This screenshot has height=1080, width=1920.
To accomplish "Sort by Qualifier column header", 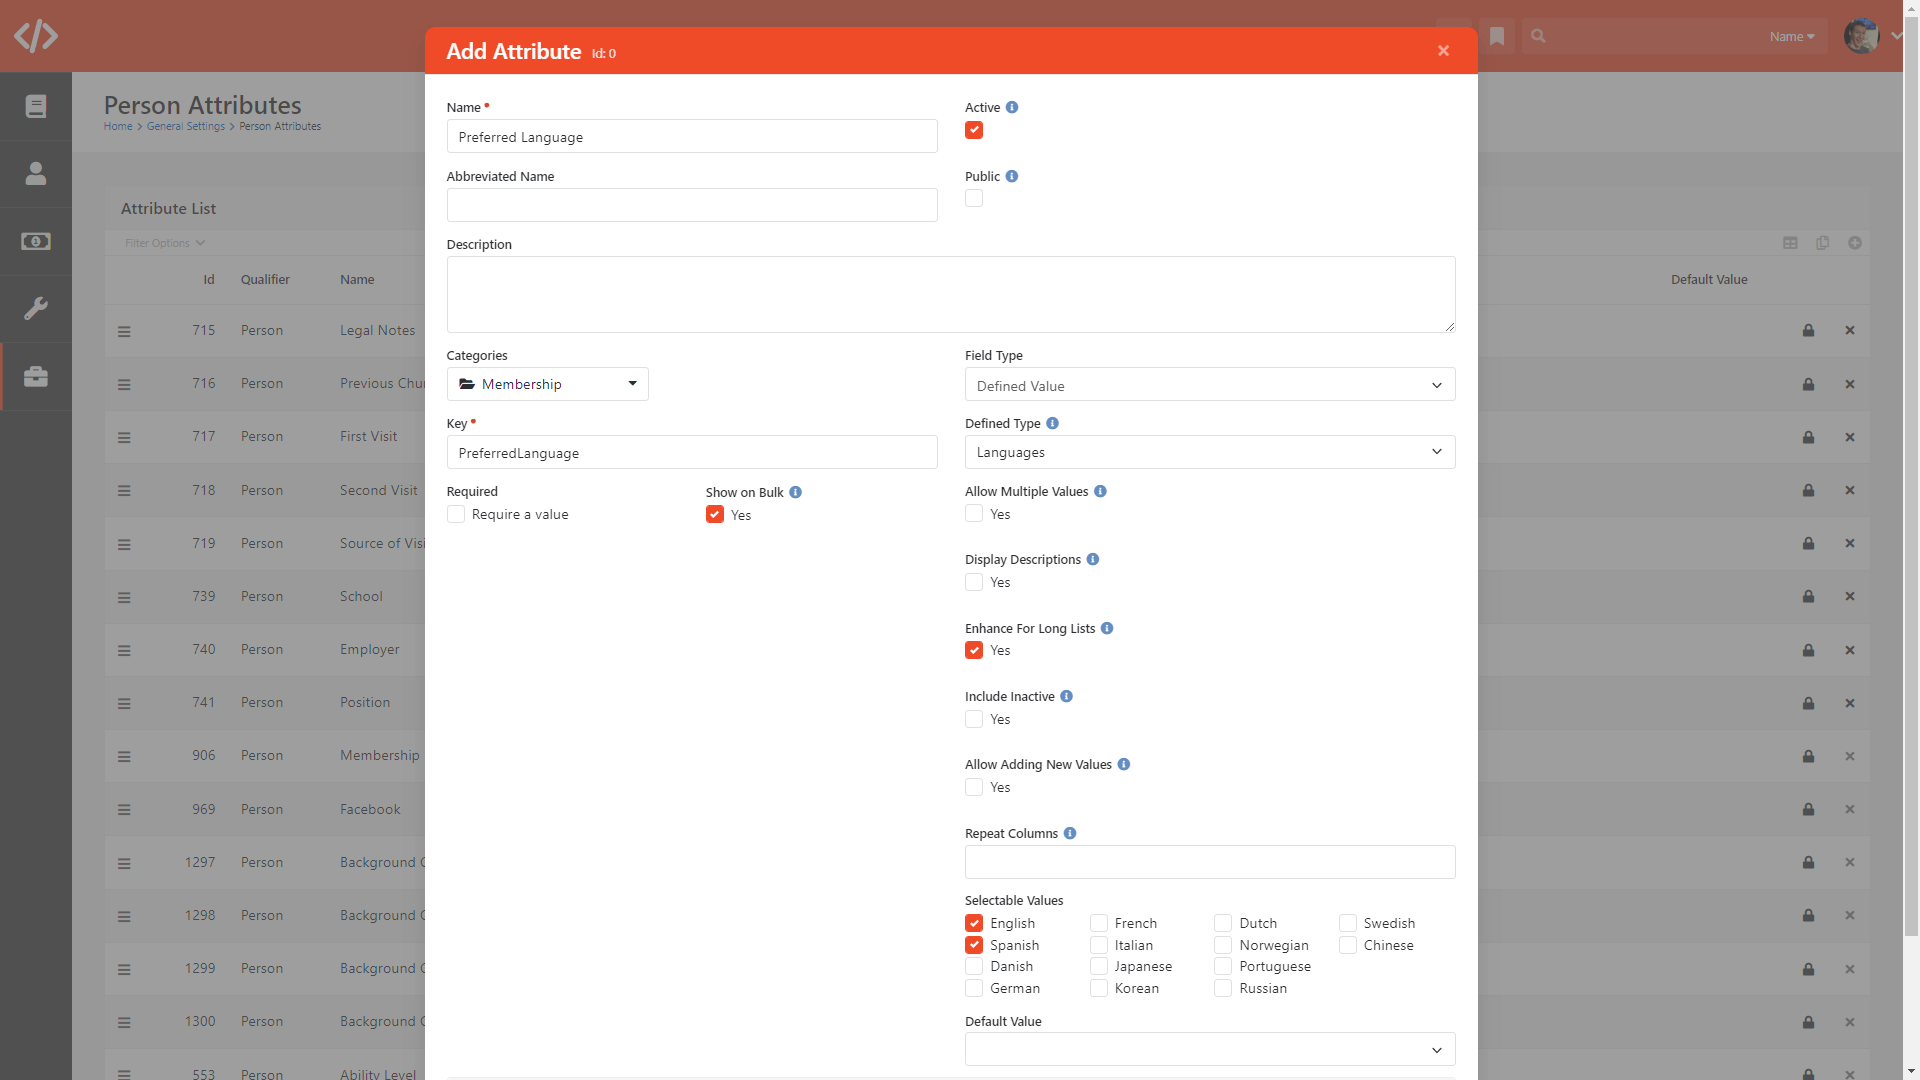I will tap(265, 279).
